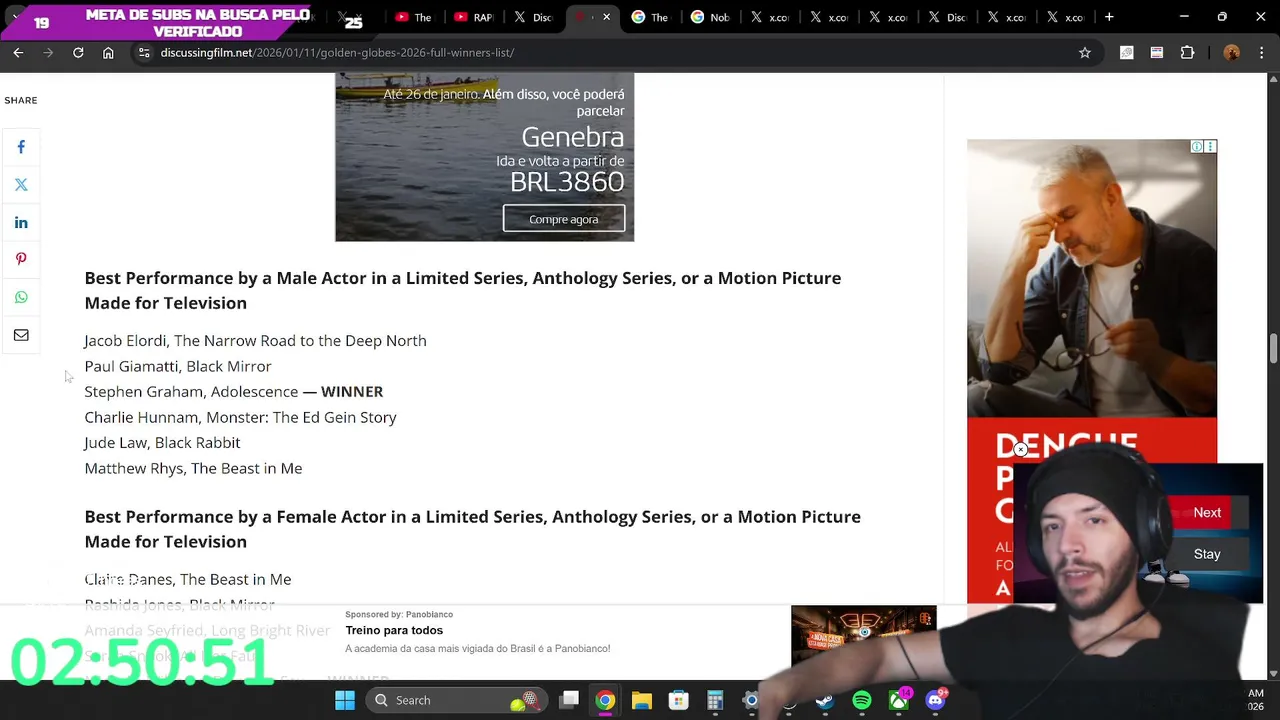The height and width of the screenshot is (720, 1280).
Task: Open the browser home page
Action: coord(108,52)
